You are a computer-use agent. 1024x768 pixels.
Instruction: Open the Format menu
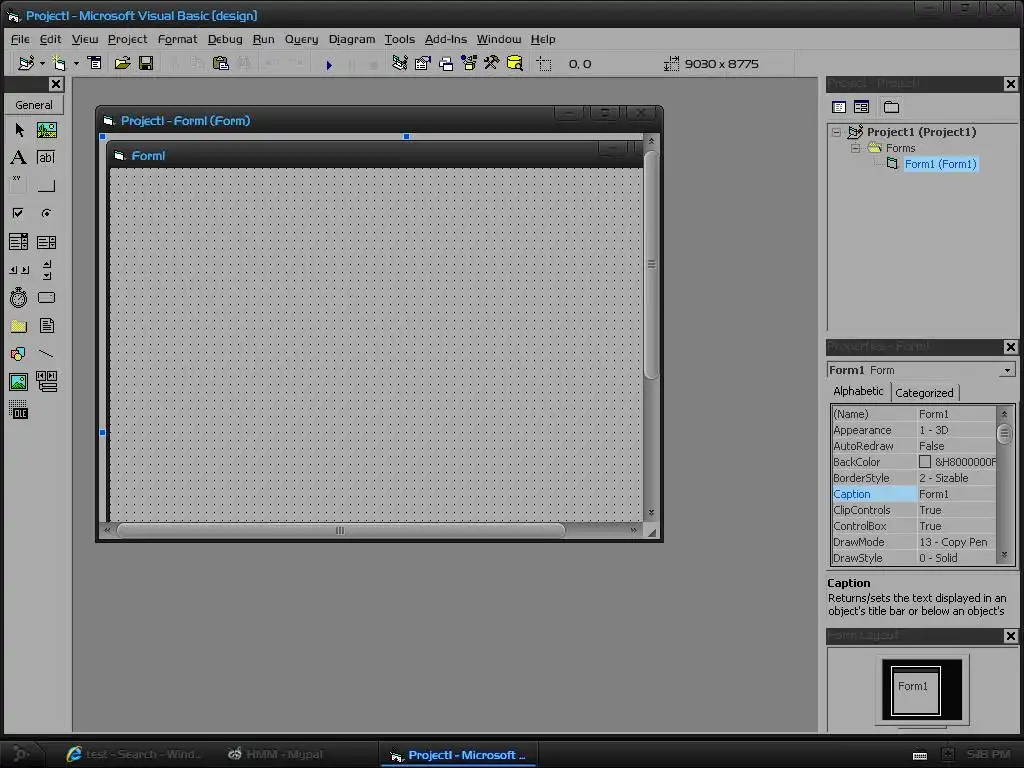(177, 39)
